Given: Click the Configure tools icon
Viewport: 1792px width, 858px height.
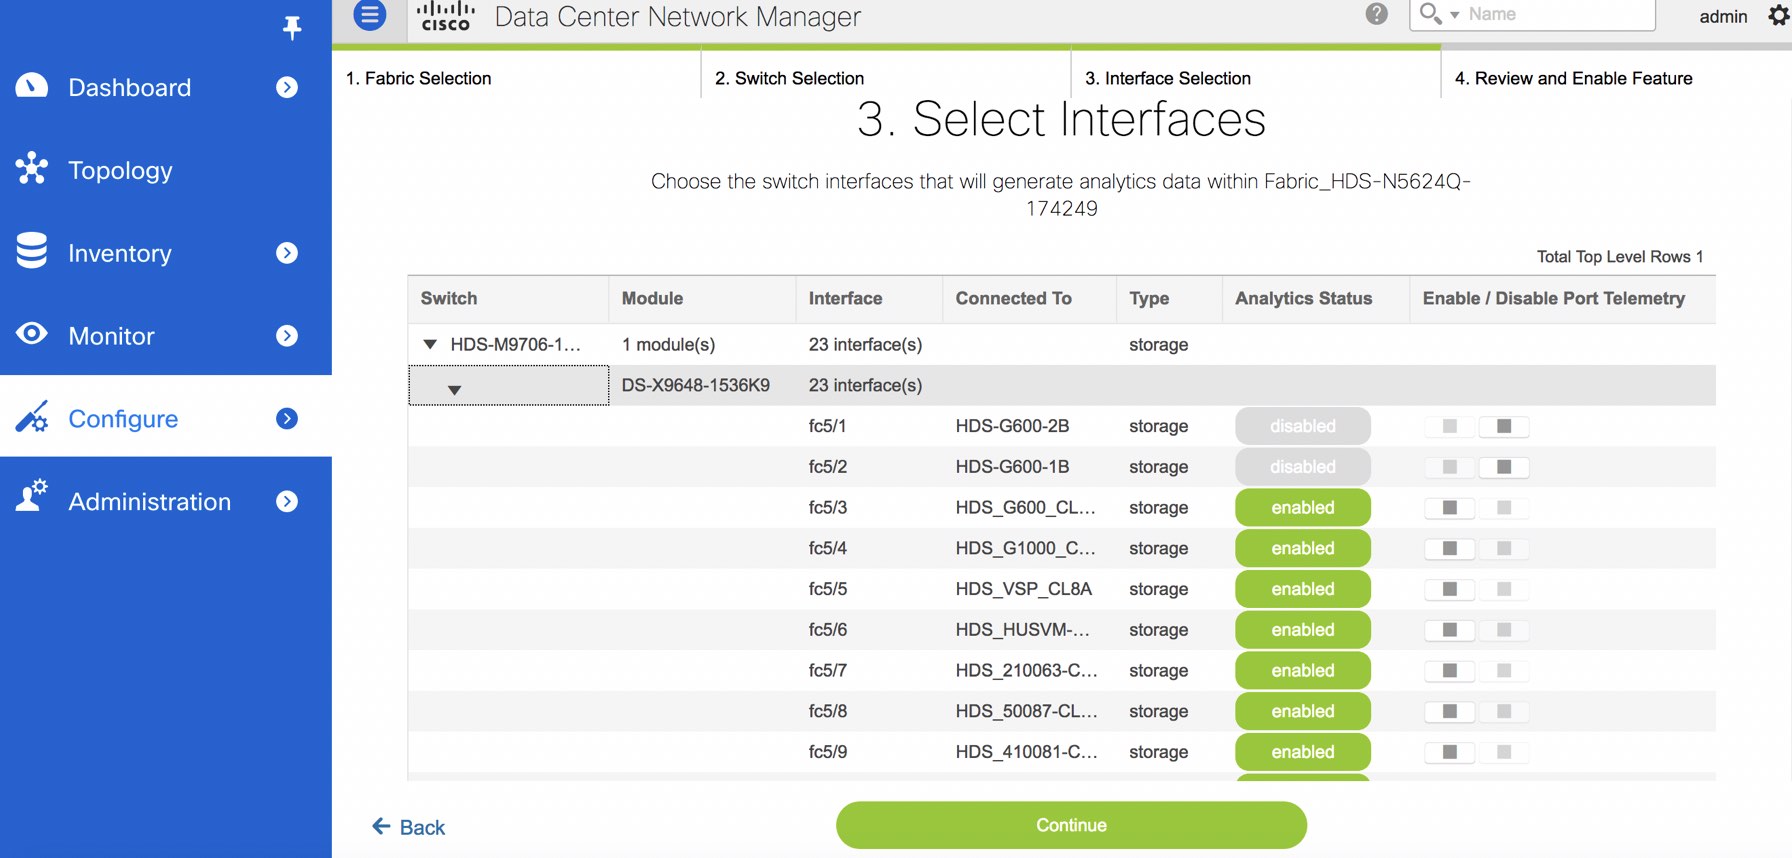Looking at the screenshot, I should [x=32, y=416].
